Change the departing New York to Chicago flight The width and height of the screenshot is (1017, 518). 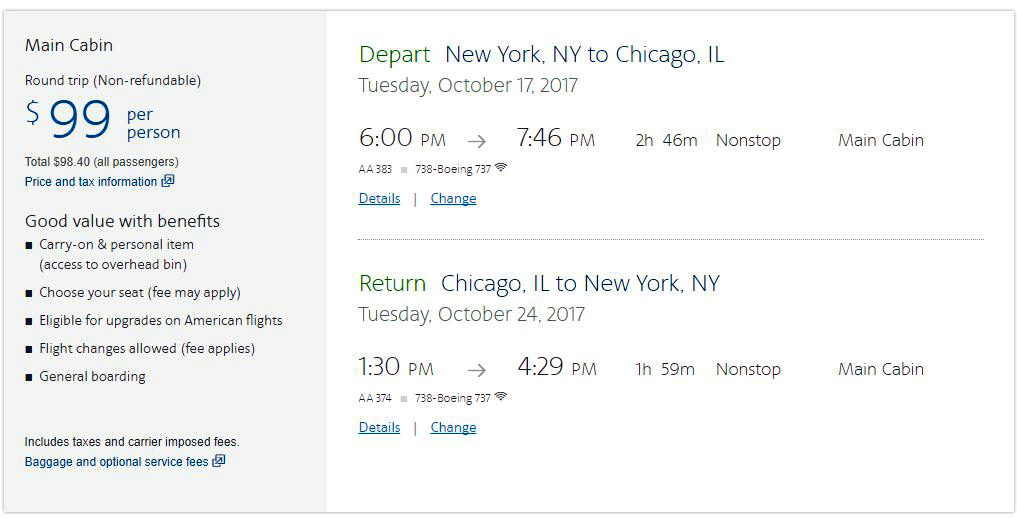click(x=453, y=198)
